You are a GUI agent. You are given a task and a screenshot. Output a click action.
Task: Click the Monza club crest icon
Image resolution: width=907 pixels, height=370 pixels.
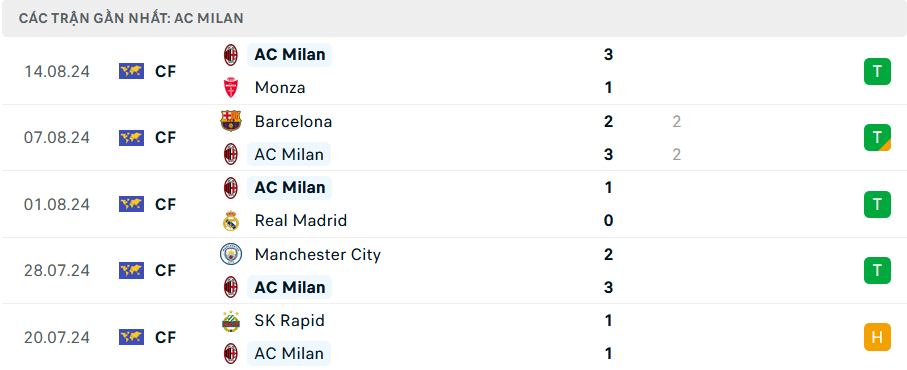point(231,88)
